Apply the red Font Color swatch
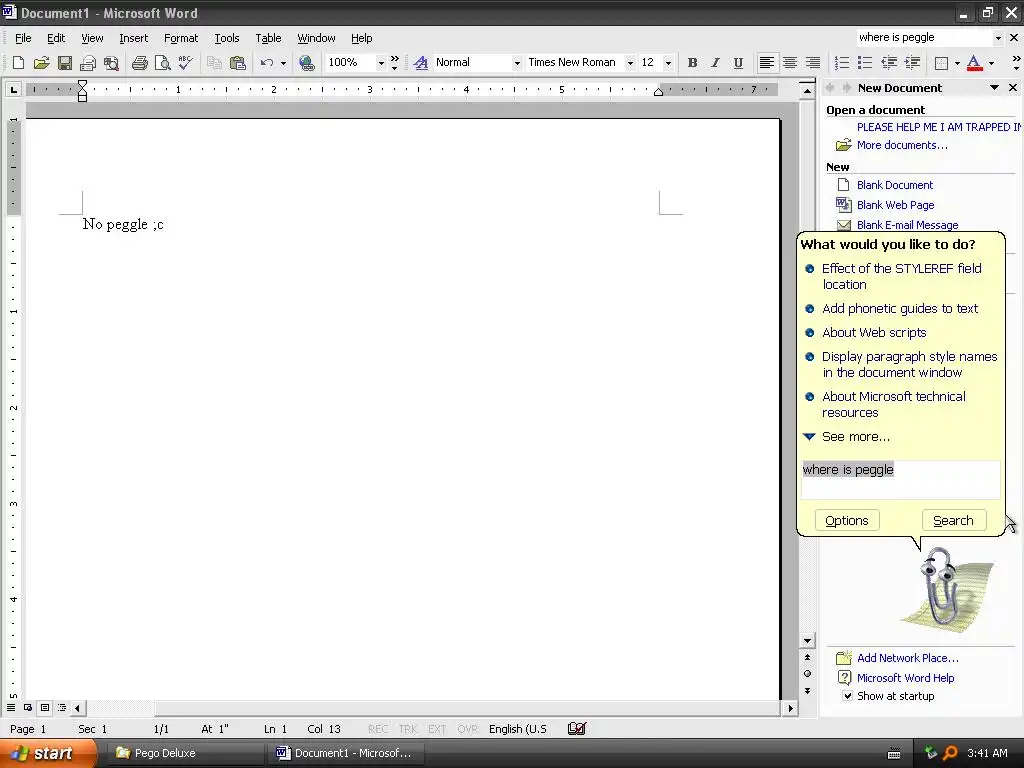The width and height of the screenshot is (1024, 768). (974, 63)
